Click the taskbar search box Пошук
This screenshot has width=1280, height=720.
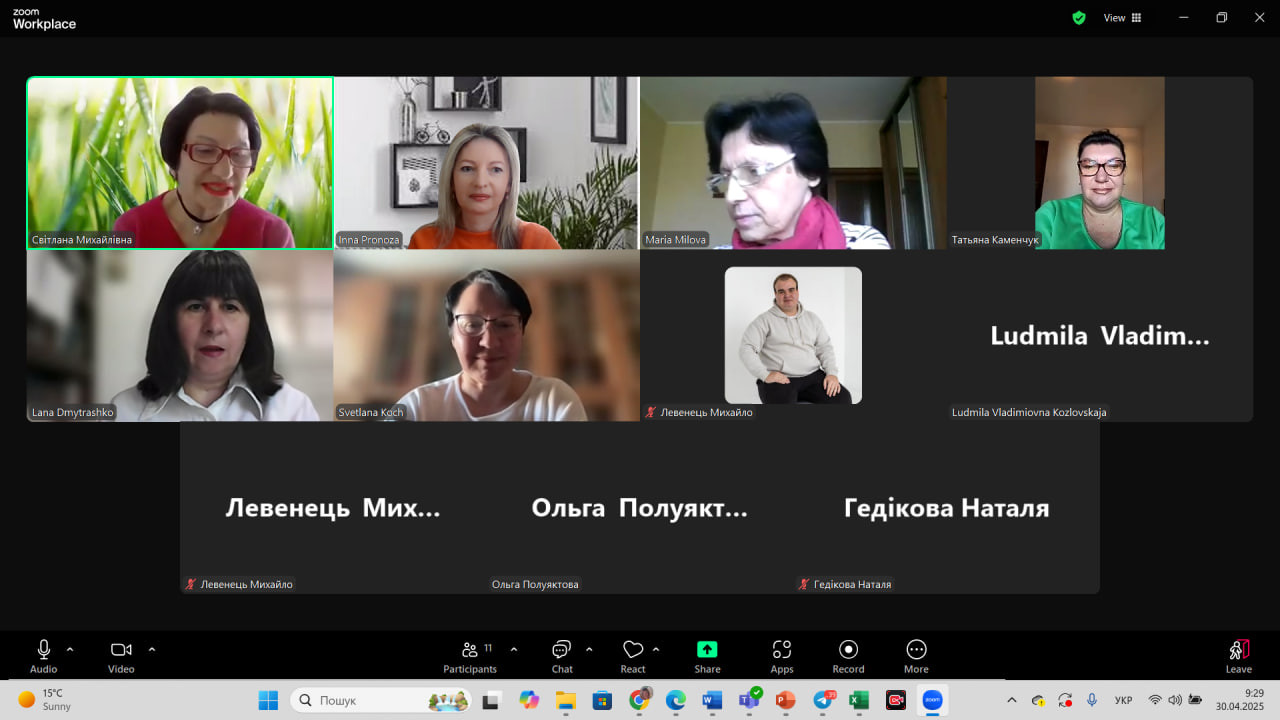[x=381, y=700]
